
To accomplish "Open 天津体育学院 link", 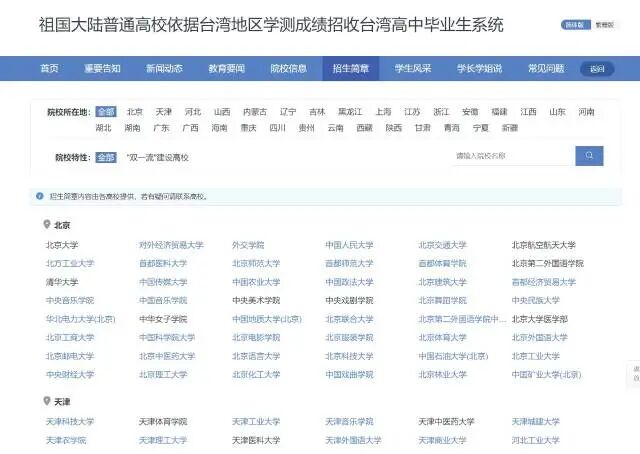I will [x=163, y=421].
